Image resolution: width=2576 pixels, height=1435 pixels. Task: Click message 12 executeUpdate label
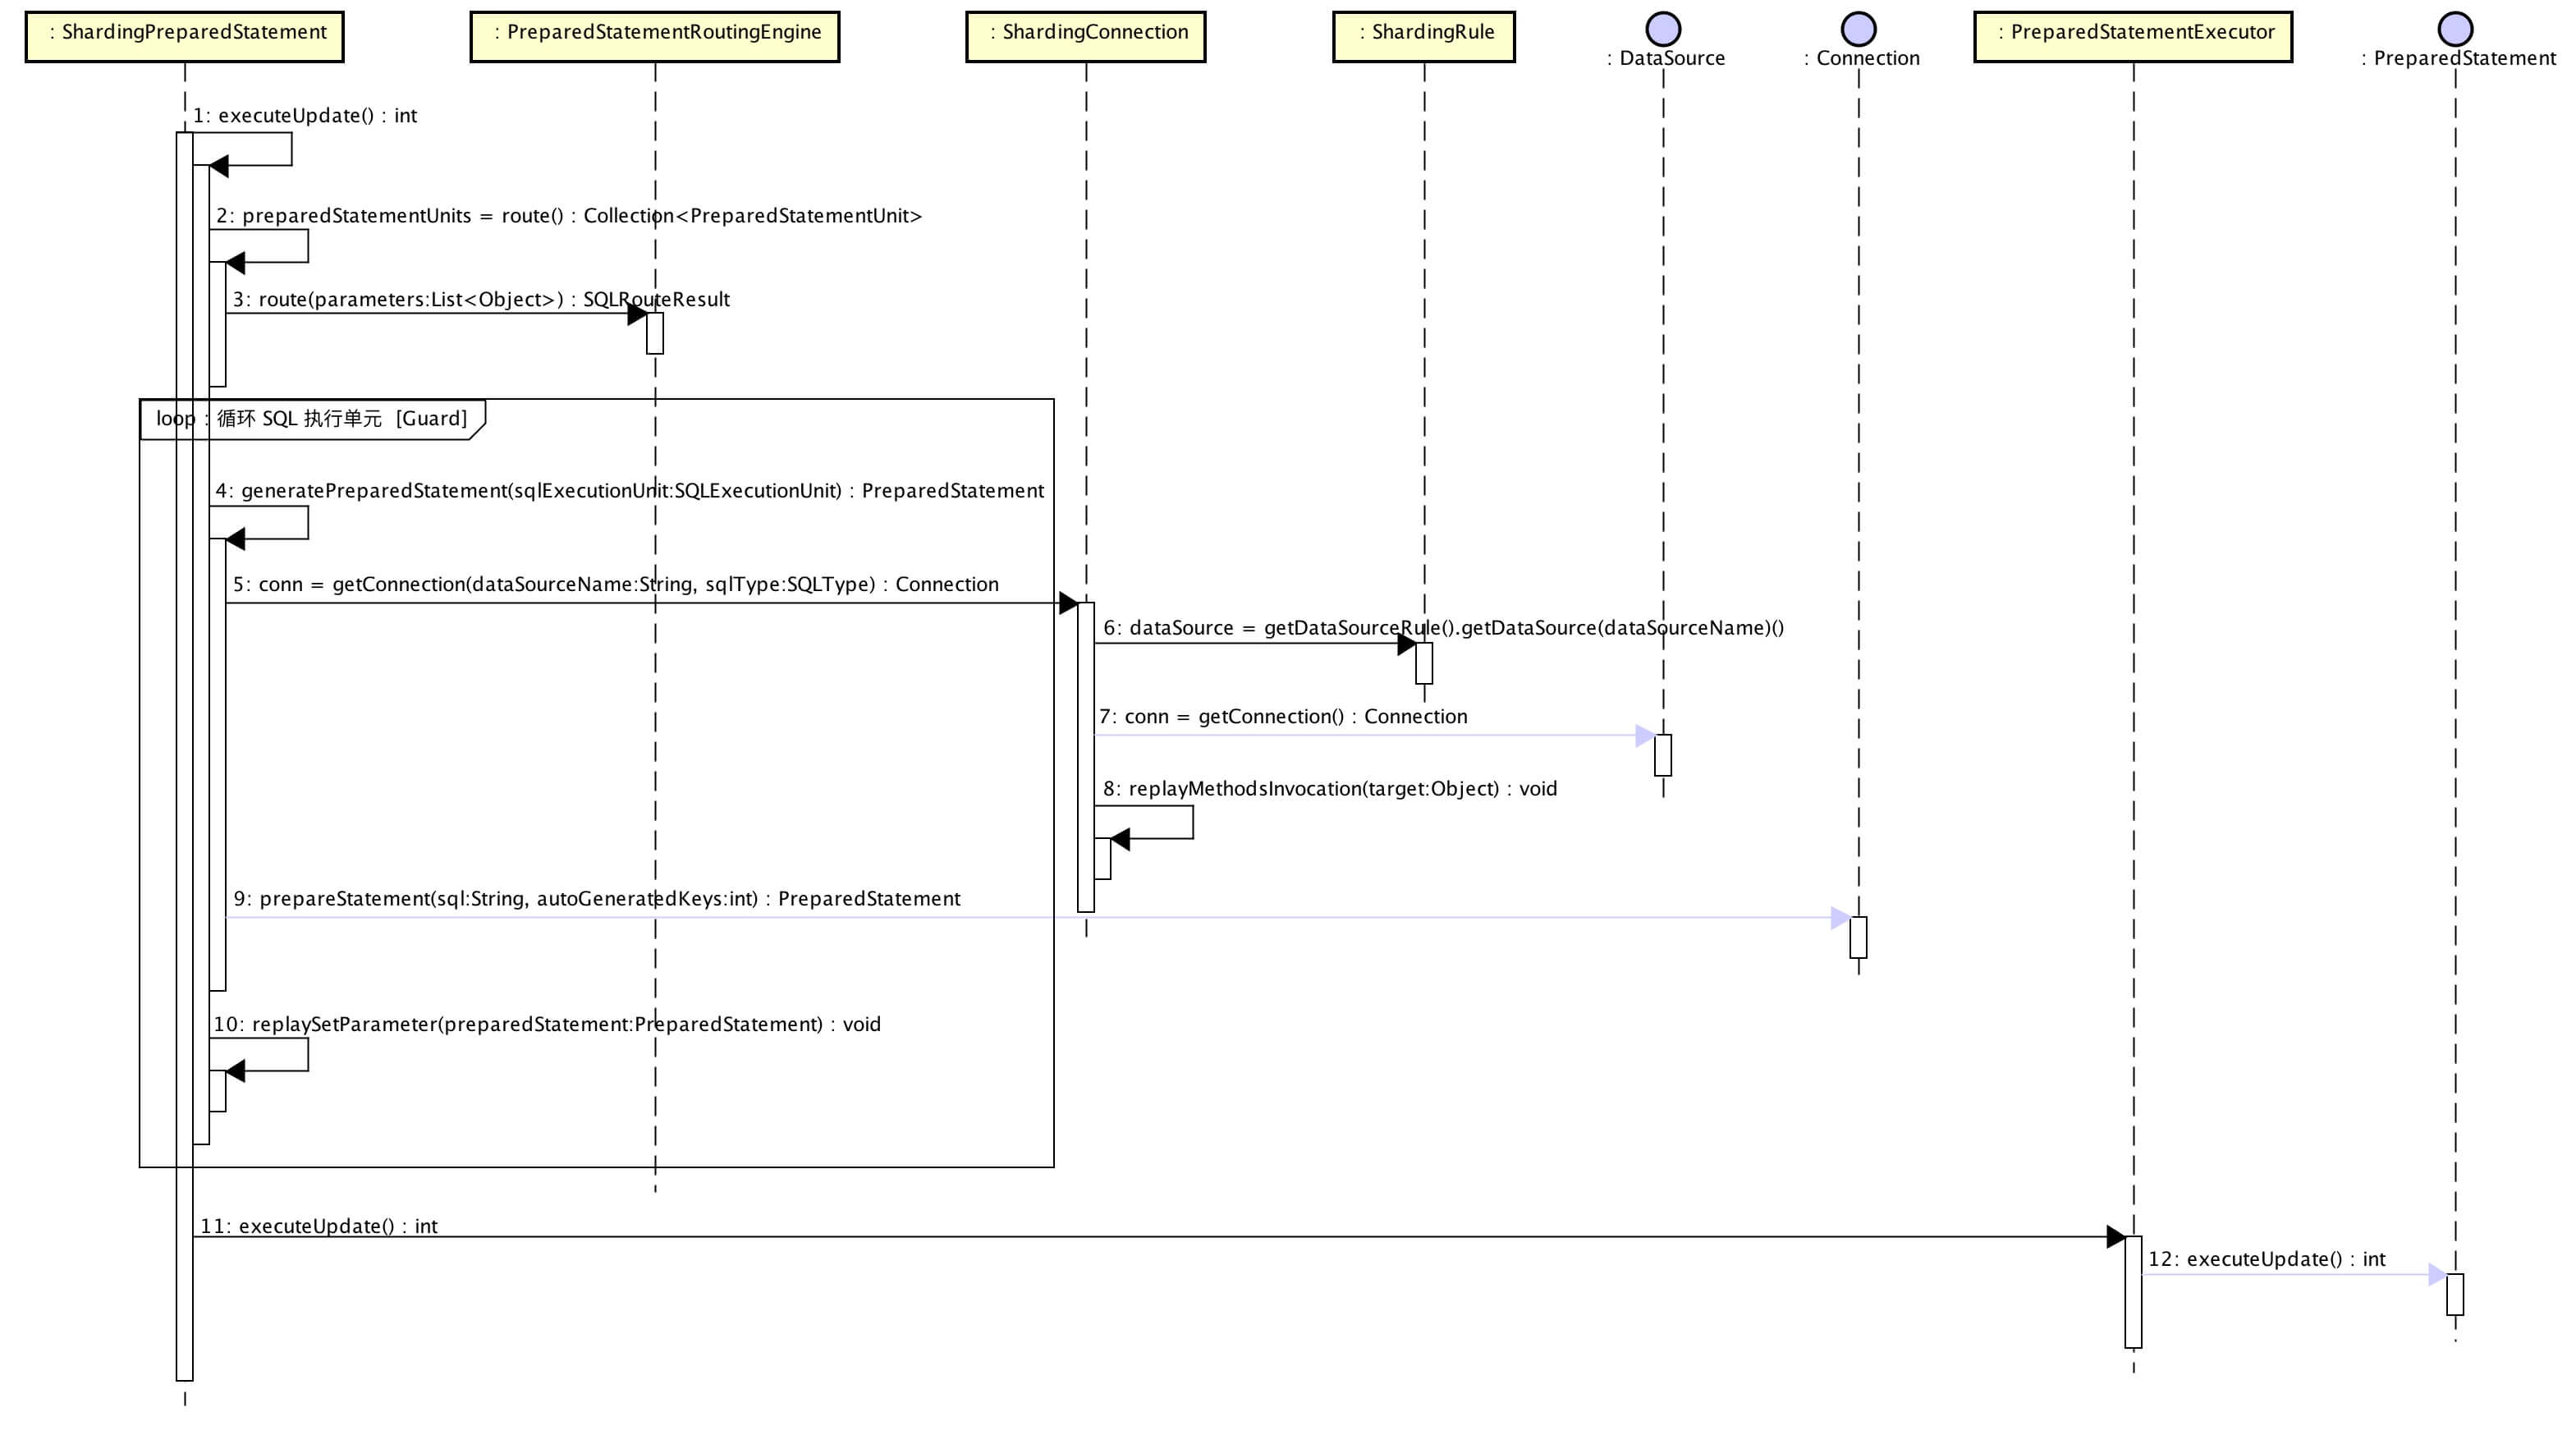pyautogui.click(x=2266, y=1260)
